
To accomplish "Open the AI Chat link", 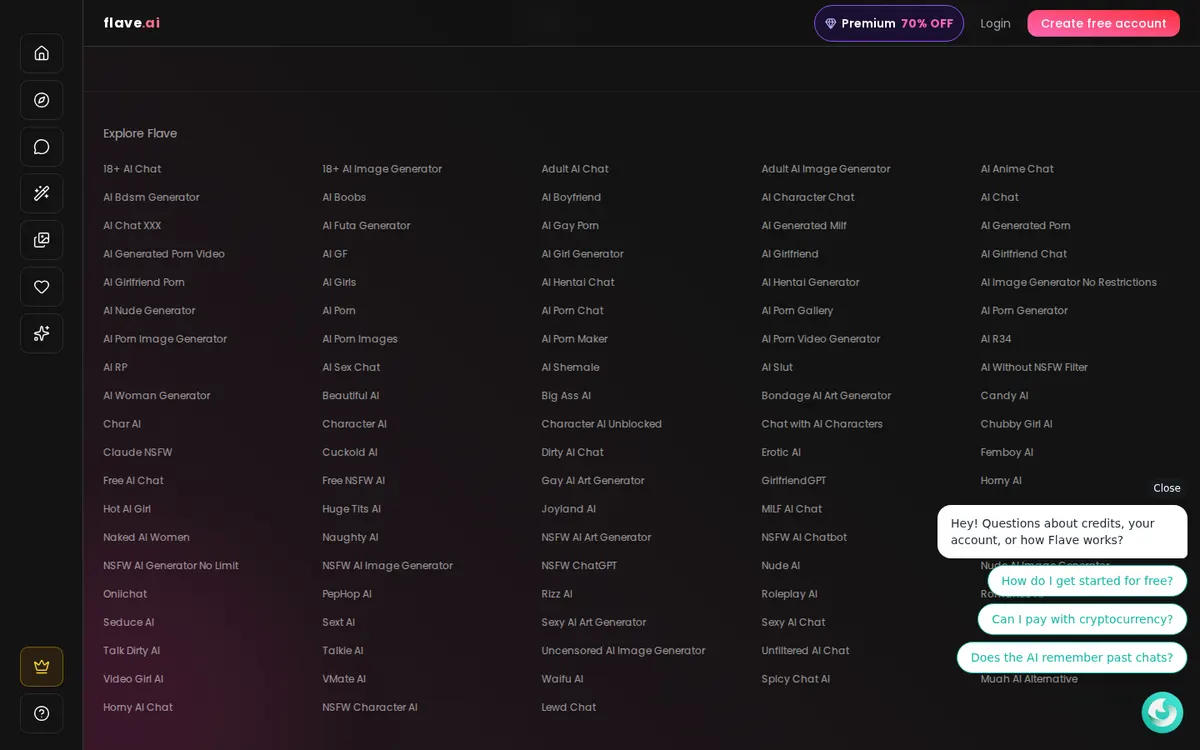I will click(x=1000, y=197).
